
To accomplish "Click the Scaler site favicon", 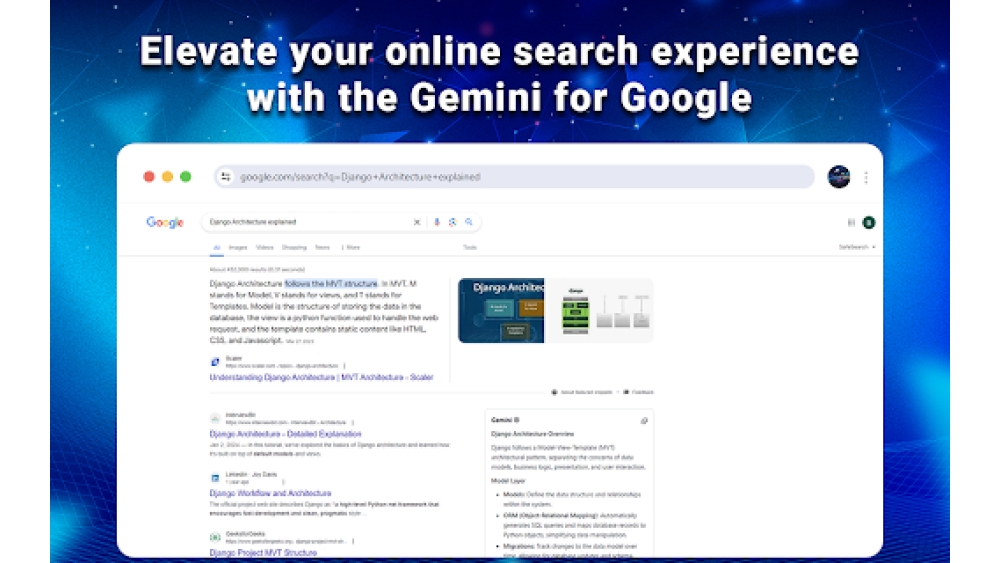I will [215, 362].
